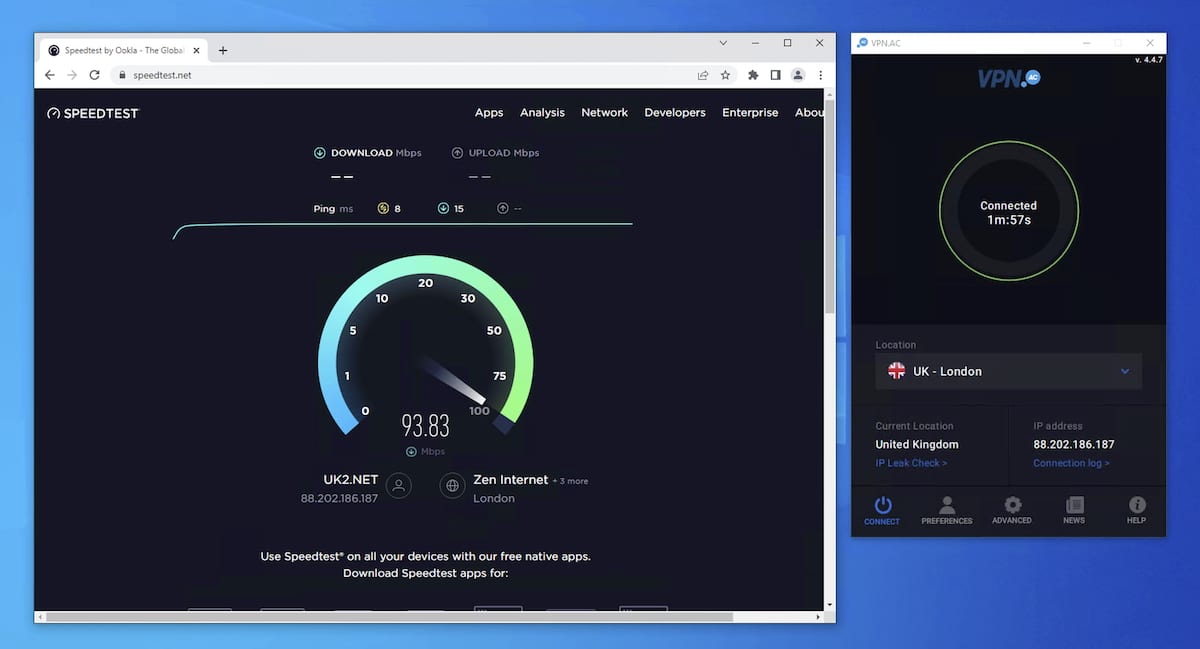The width and height of the screenshot is (1200, 649).
Task: Open the Chrome extensions puzzle icon
Action: [754, 75]
